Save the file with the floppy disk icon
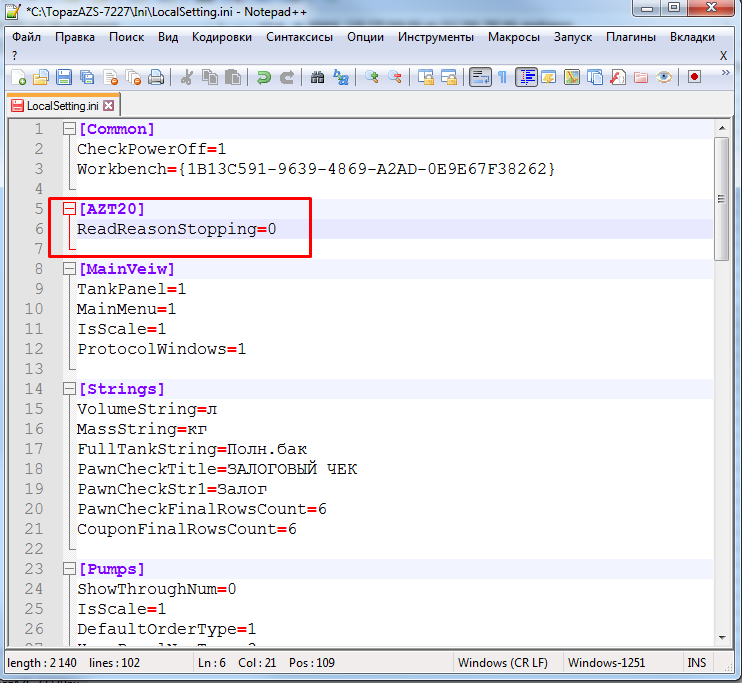742x683 pixels. point(64,77)
